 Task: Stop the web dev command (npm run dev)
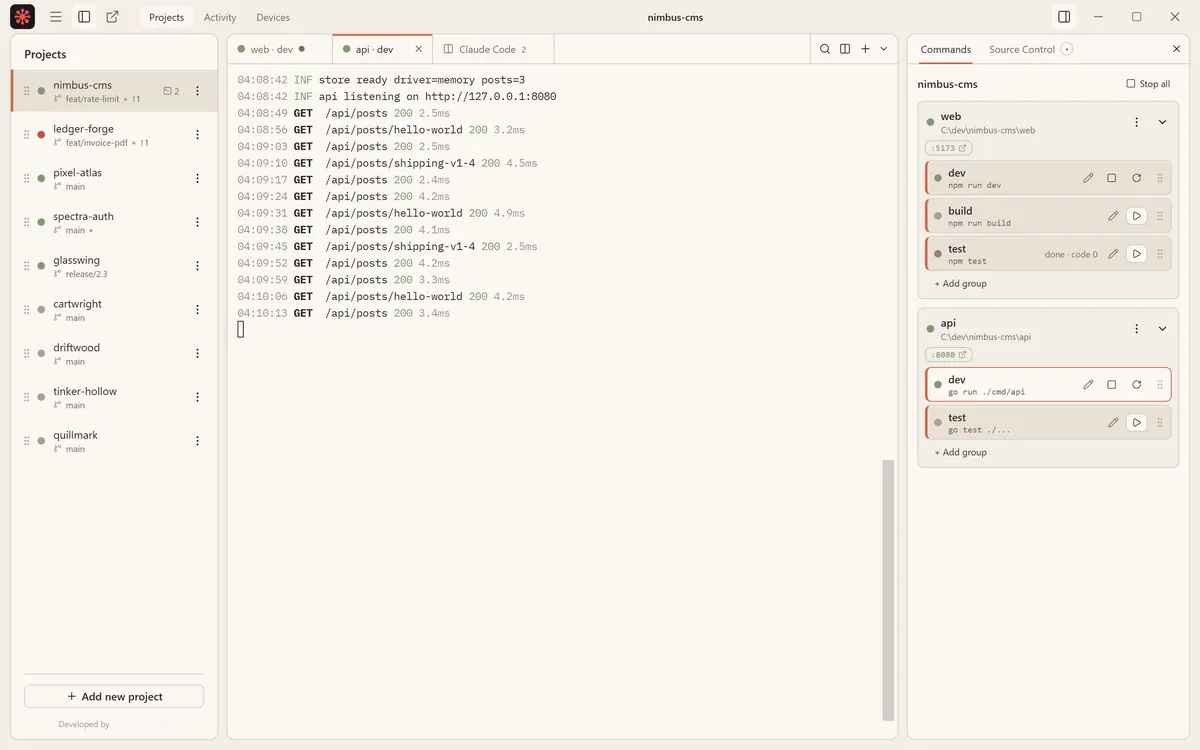click(x=1112, y=178)
